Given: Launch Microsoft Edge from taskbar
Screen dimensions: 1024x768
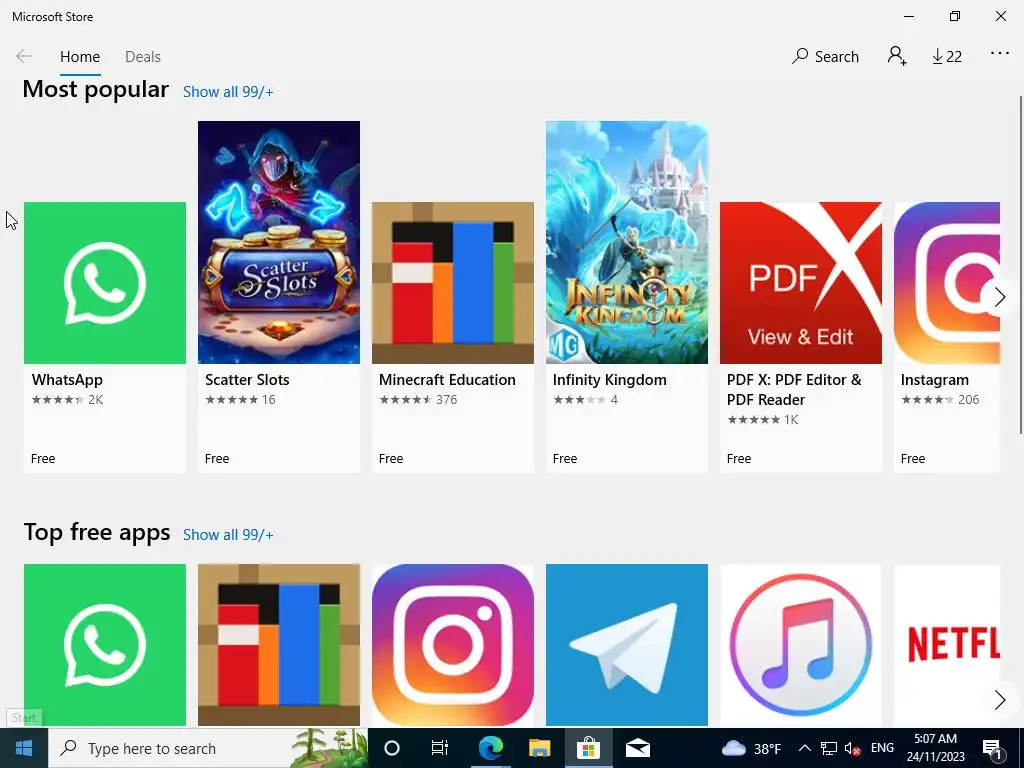Looking at the screenshot, I should 491,748.
